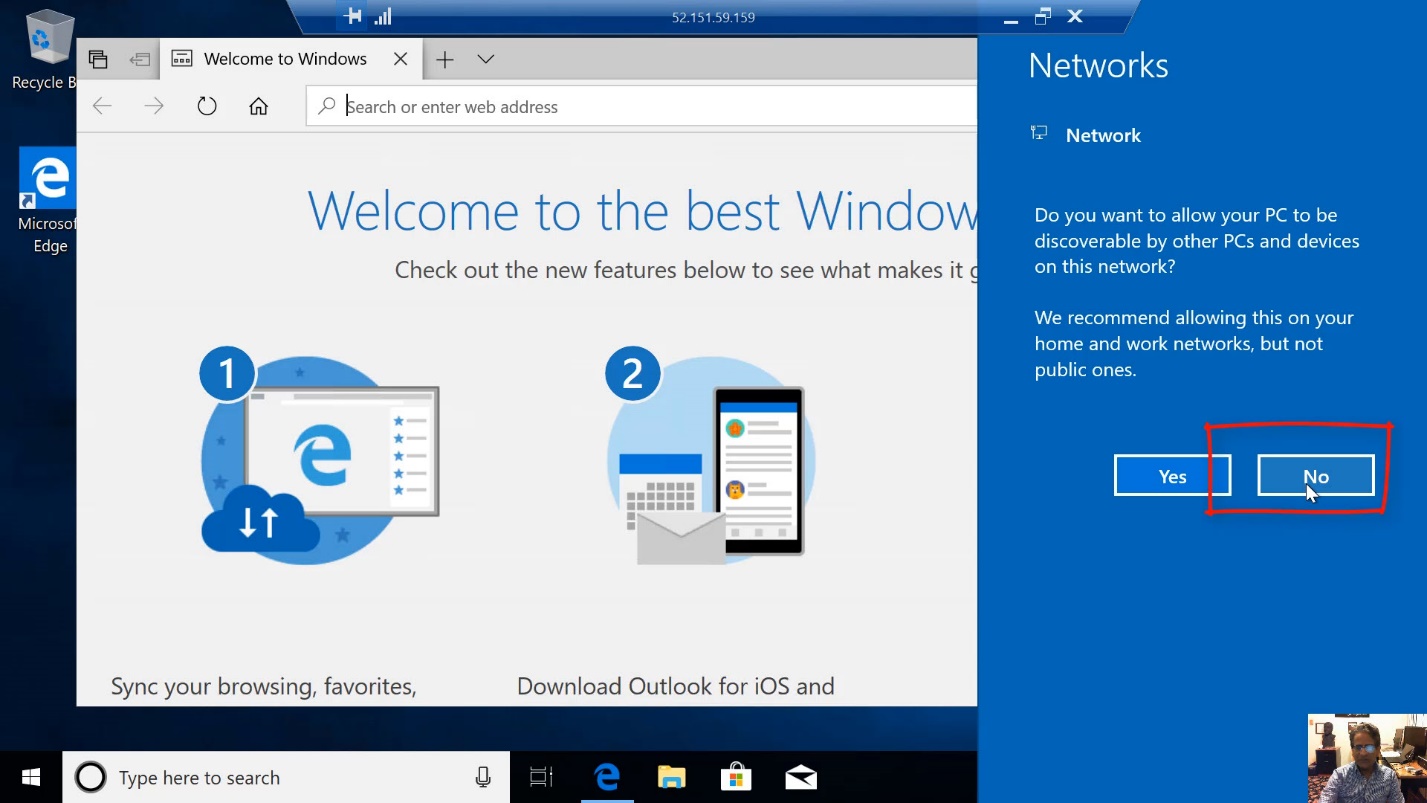This screenshot has width=1427, height=803.
Task: Set these tabs aside
Action: click(x=139, y=59)
